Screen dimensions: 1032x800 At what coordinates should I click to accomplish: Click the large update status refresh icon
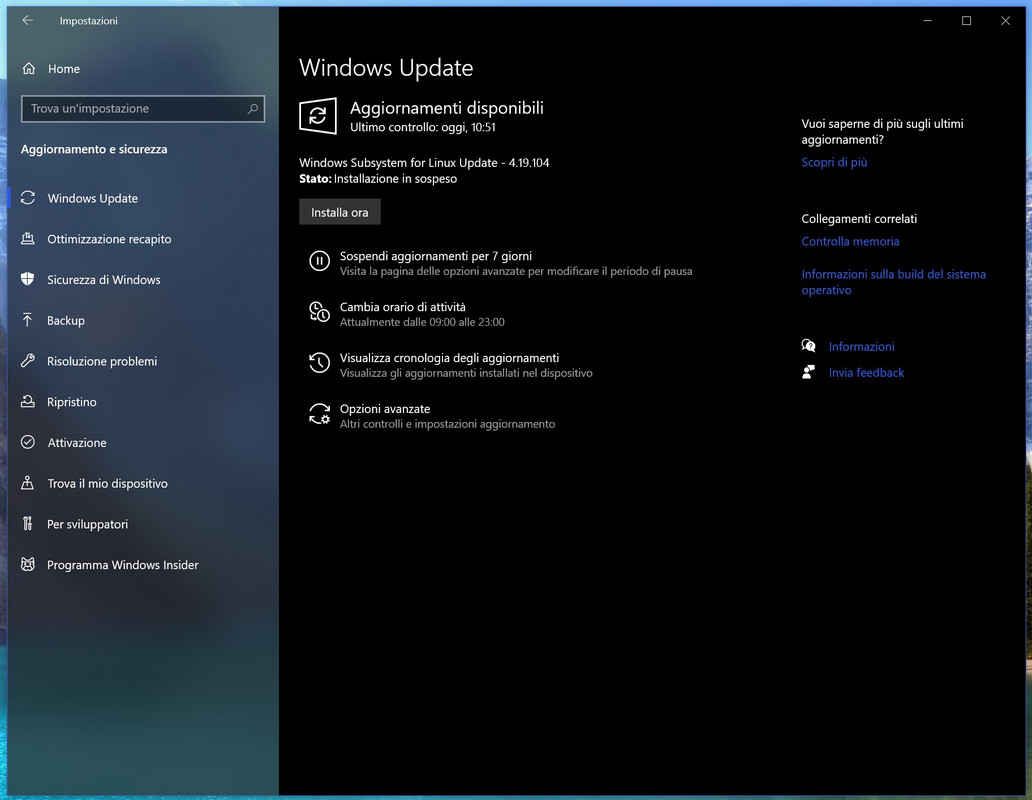pos(318,116)
